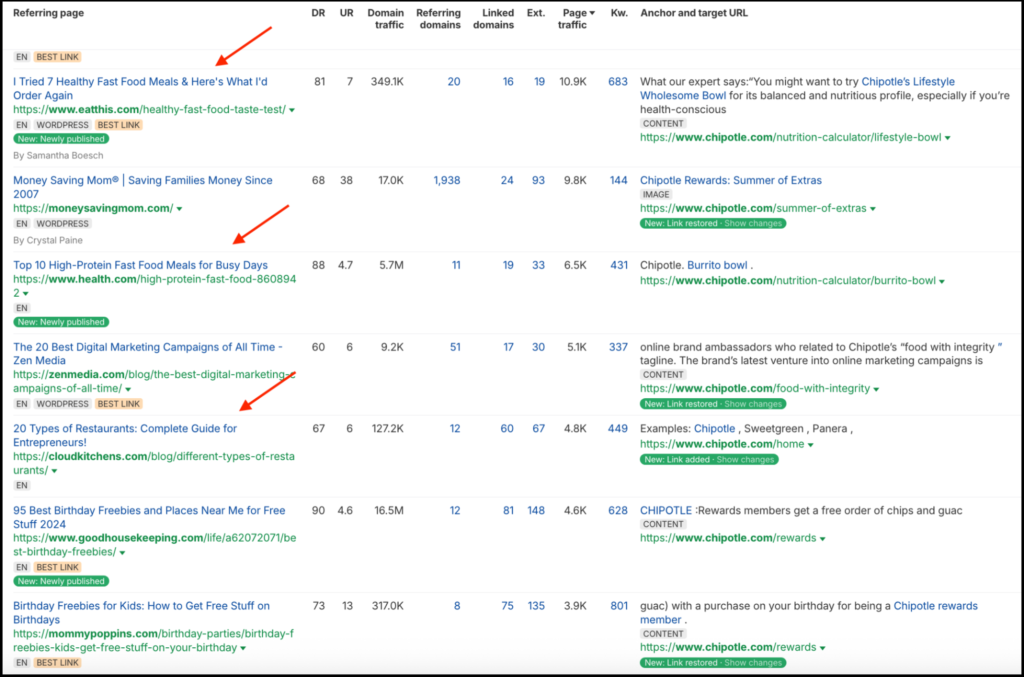Click the CONTENT tag under the Lifestyle Bowl anchor
This screenshot has height=677, width=1024.
(x=663, y=124)
